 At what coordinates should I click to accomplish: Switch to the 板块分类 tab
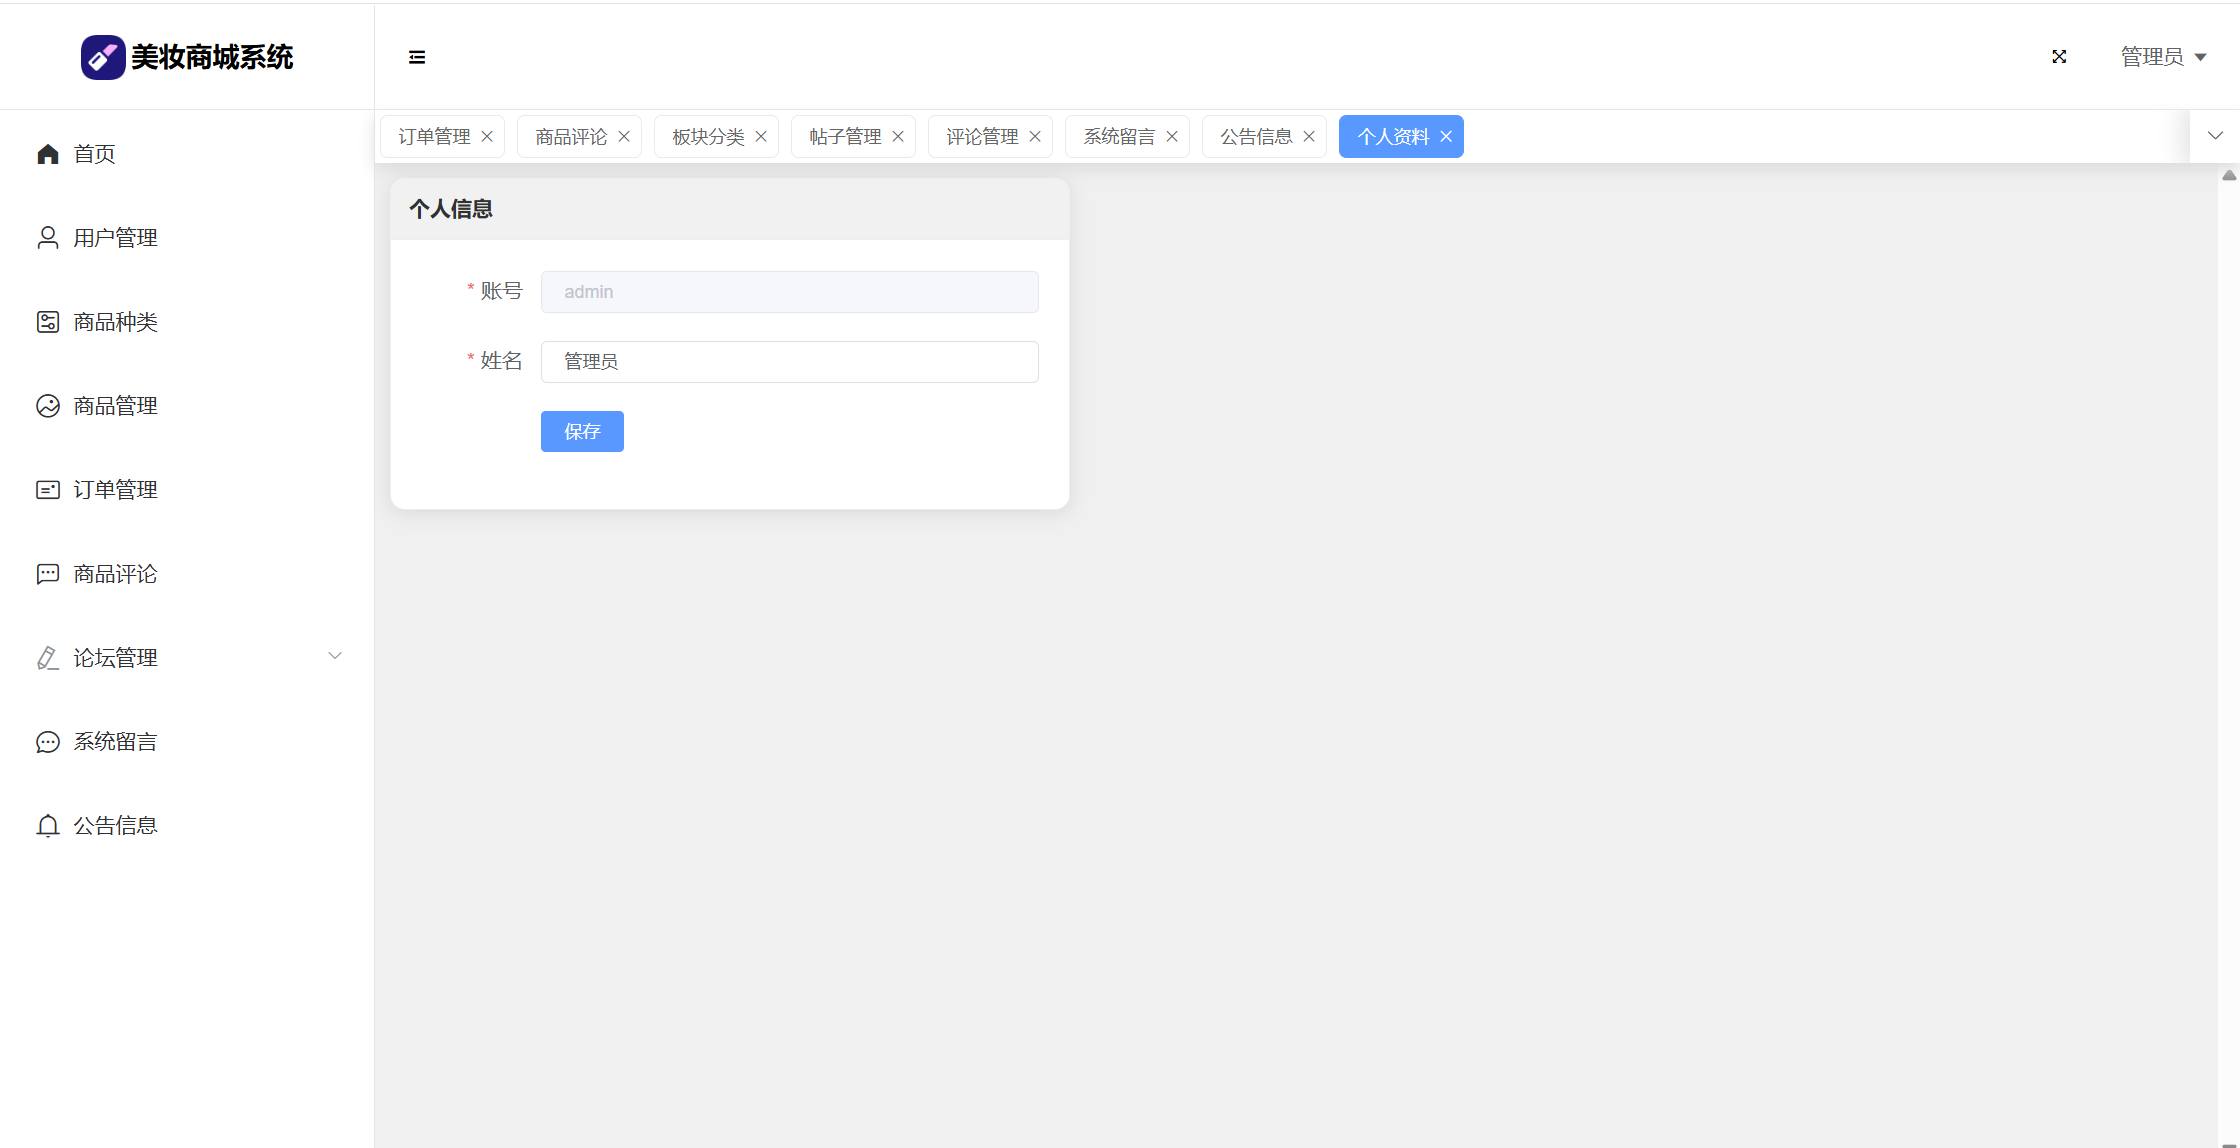click(708, 137)
